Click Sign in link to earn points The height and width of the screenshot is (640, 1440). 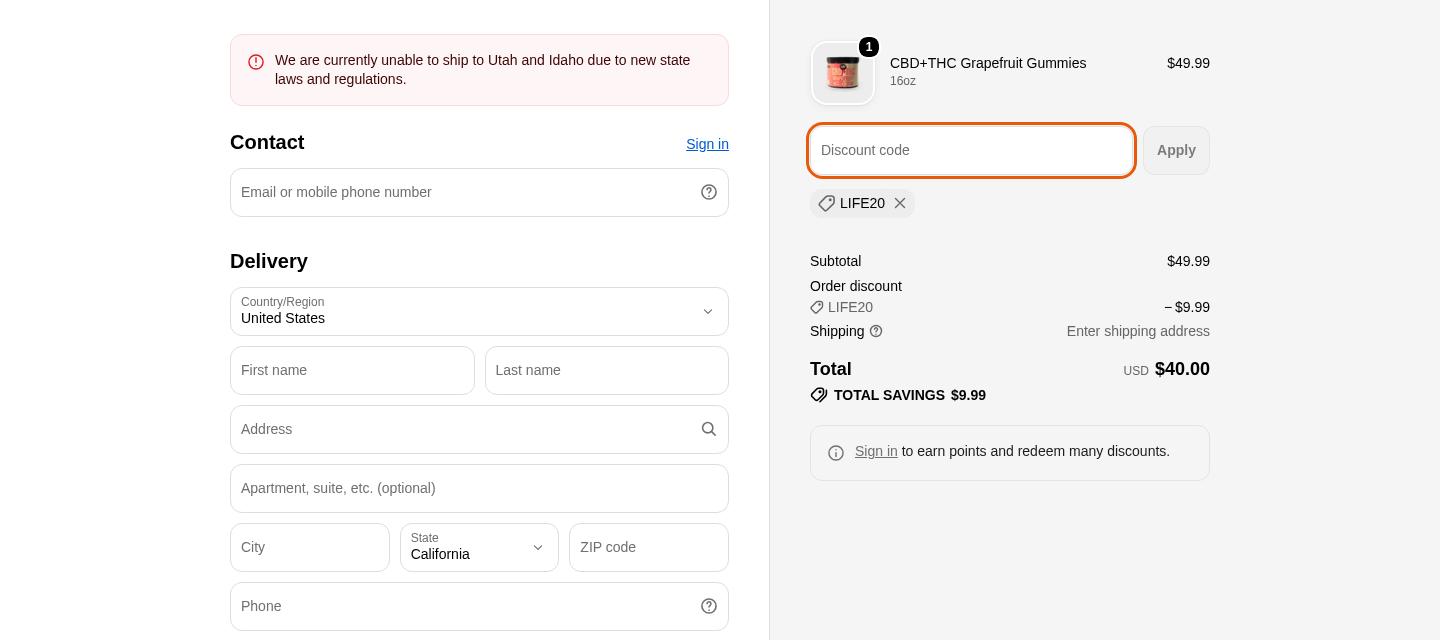(876, 451)
